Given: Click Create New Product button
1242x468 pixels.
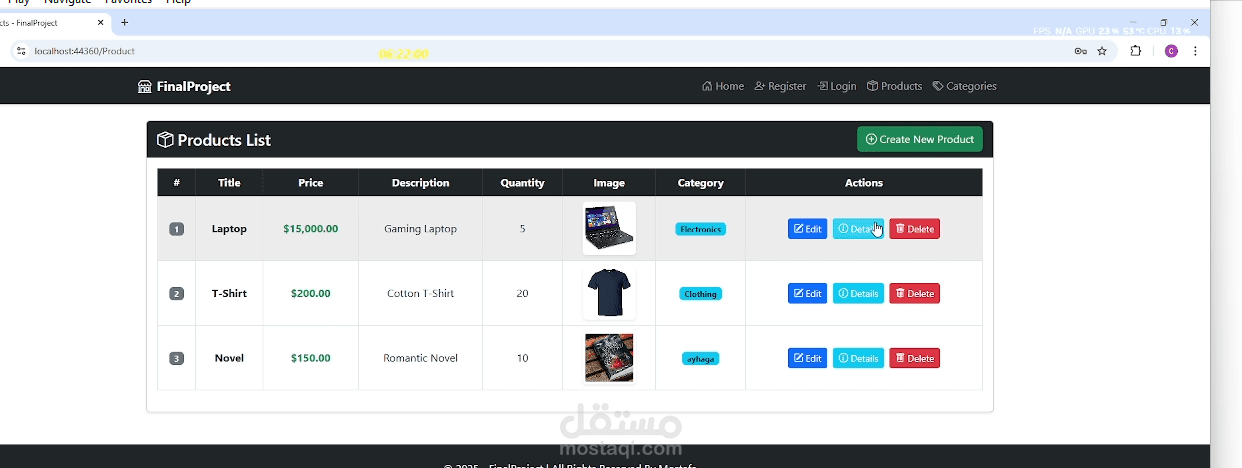Looking at the screenshot, I should 920,139.
